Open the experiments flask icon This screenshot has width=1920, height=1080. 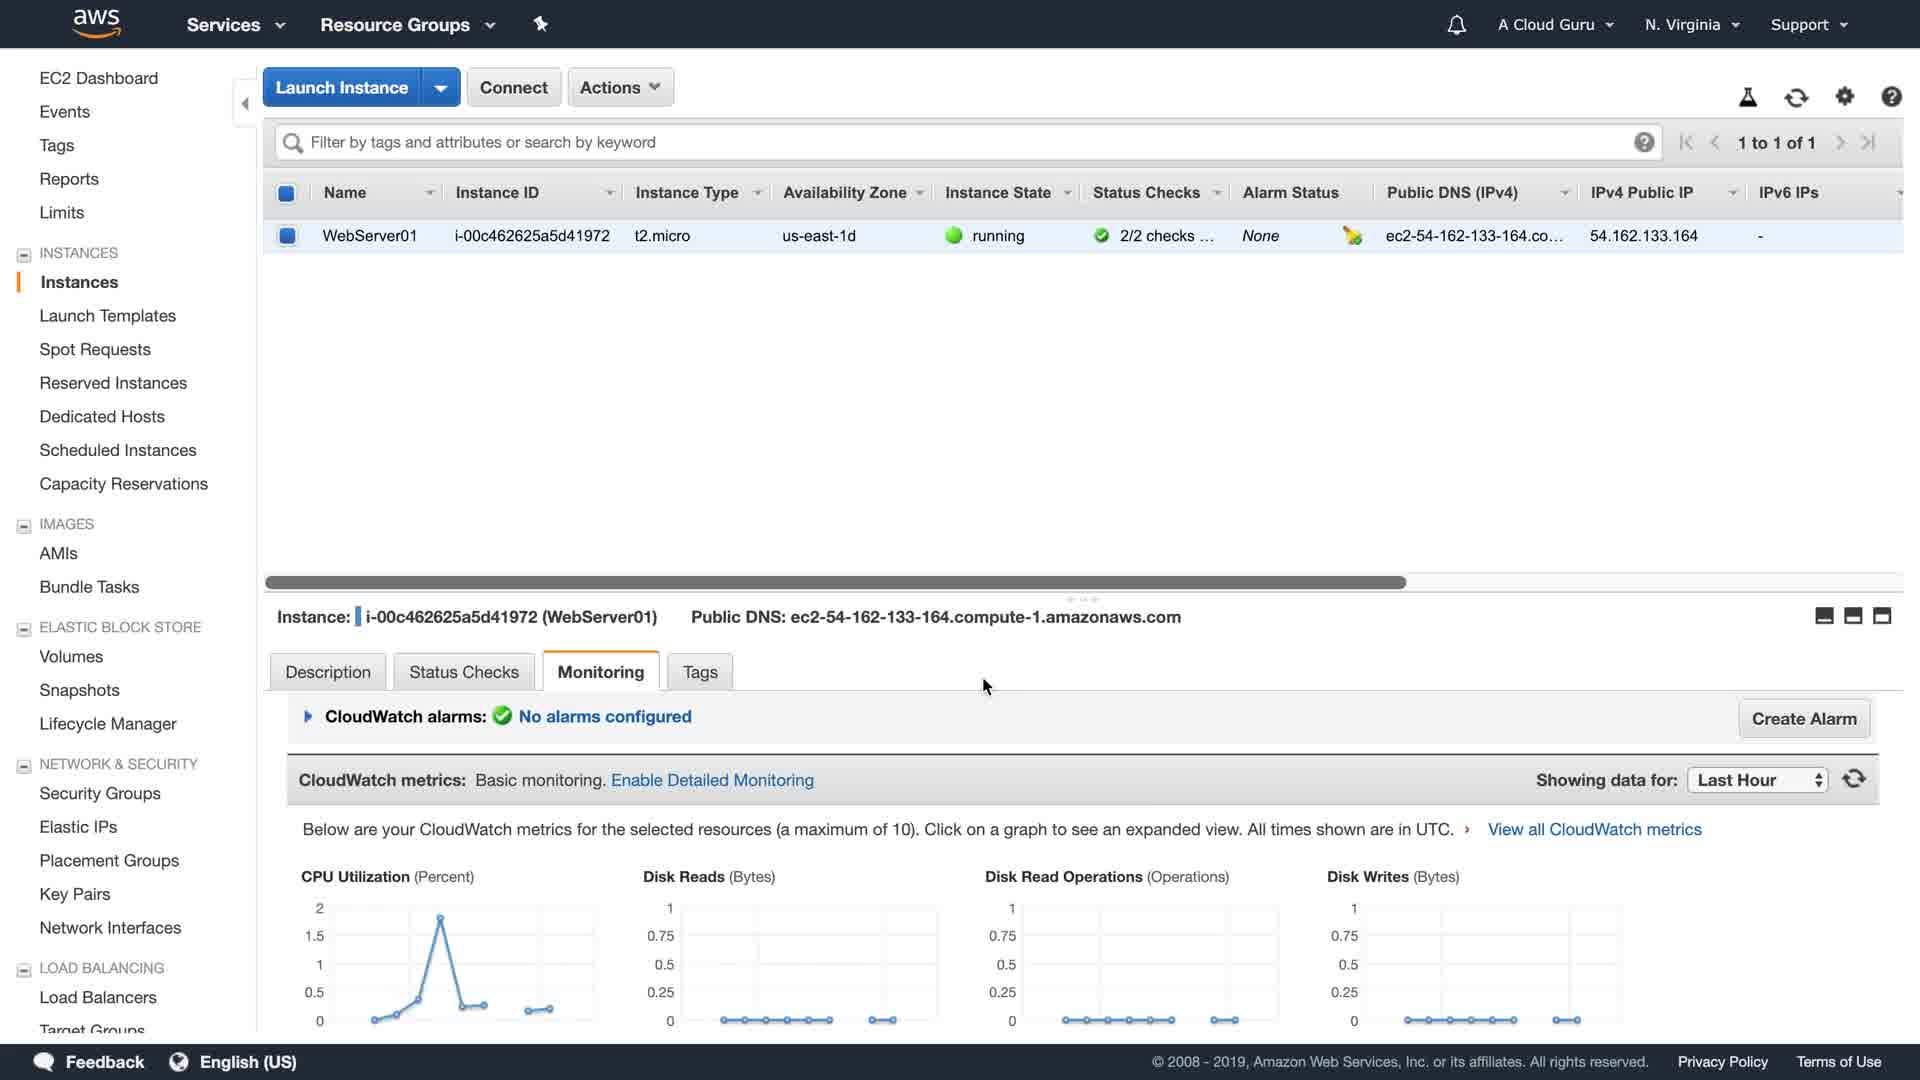click(1748, 97)
